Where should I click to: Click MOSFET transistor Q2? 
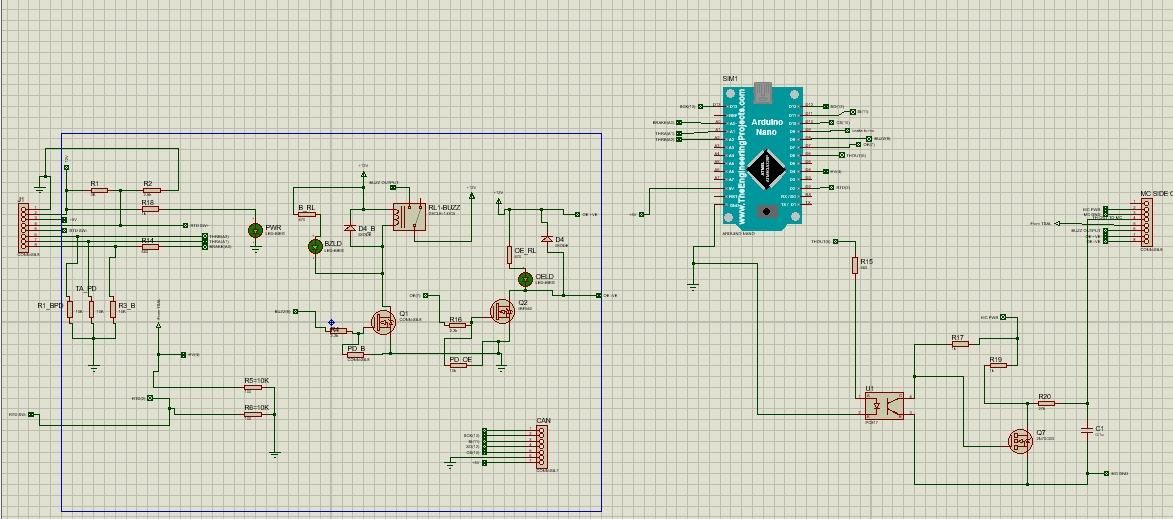[502, 310]
